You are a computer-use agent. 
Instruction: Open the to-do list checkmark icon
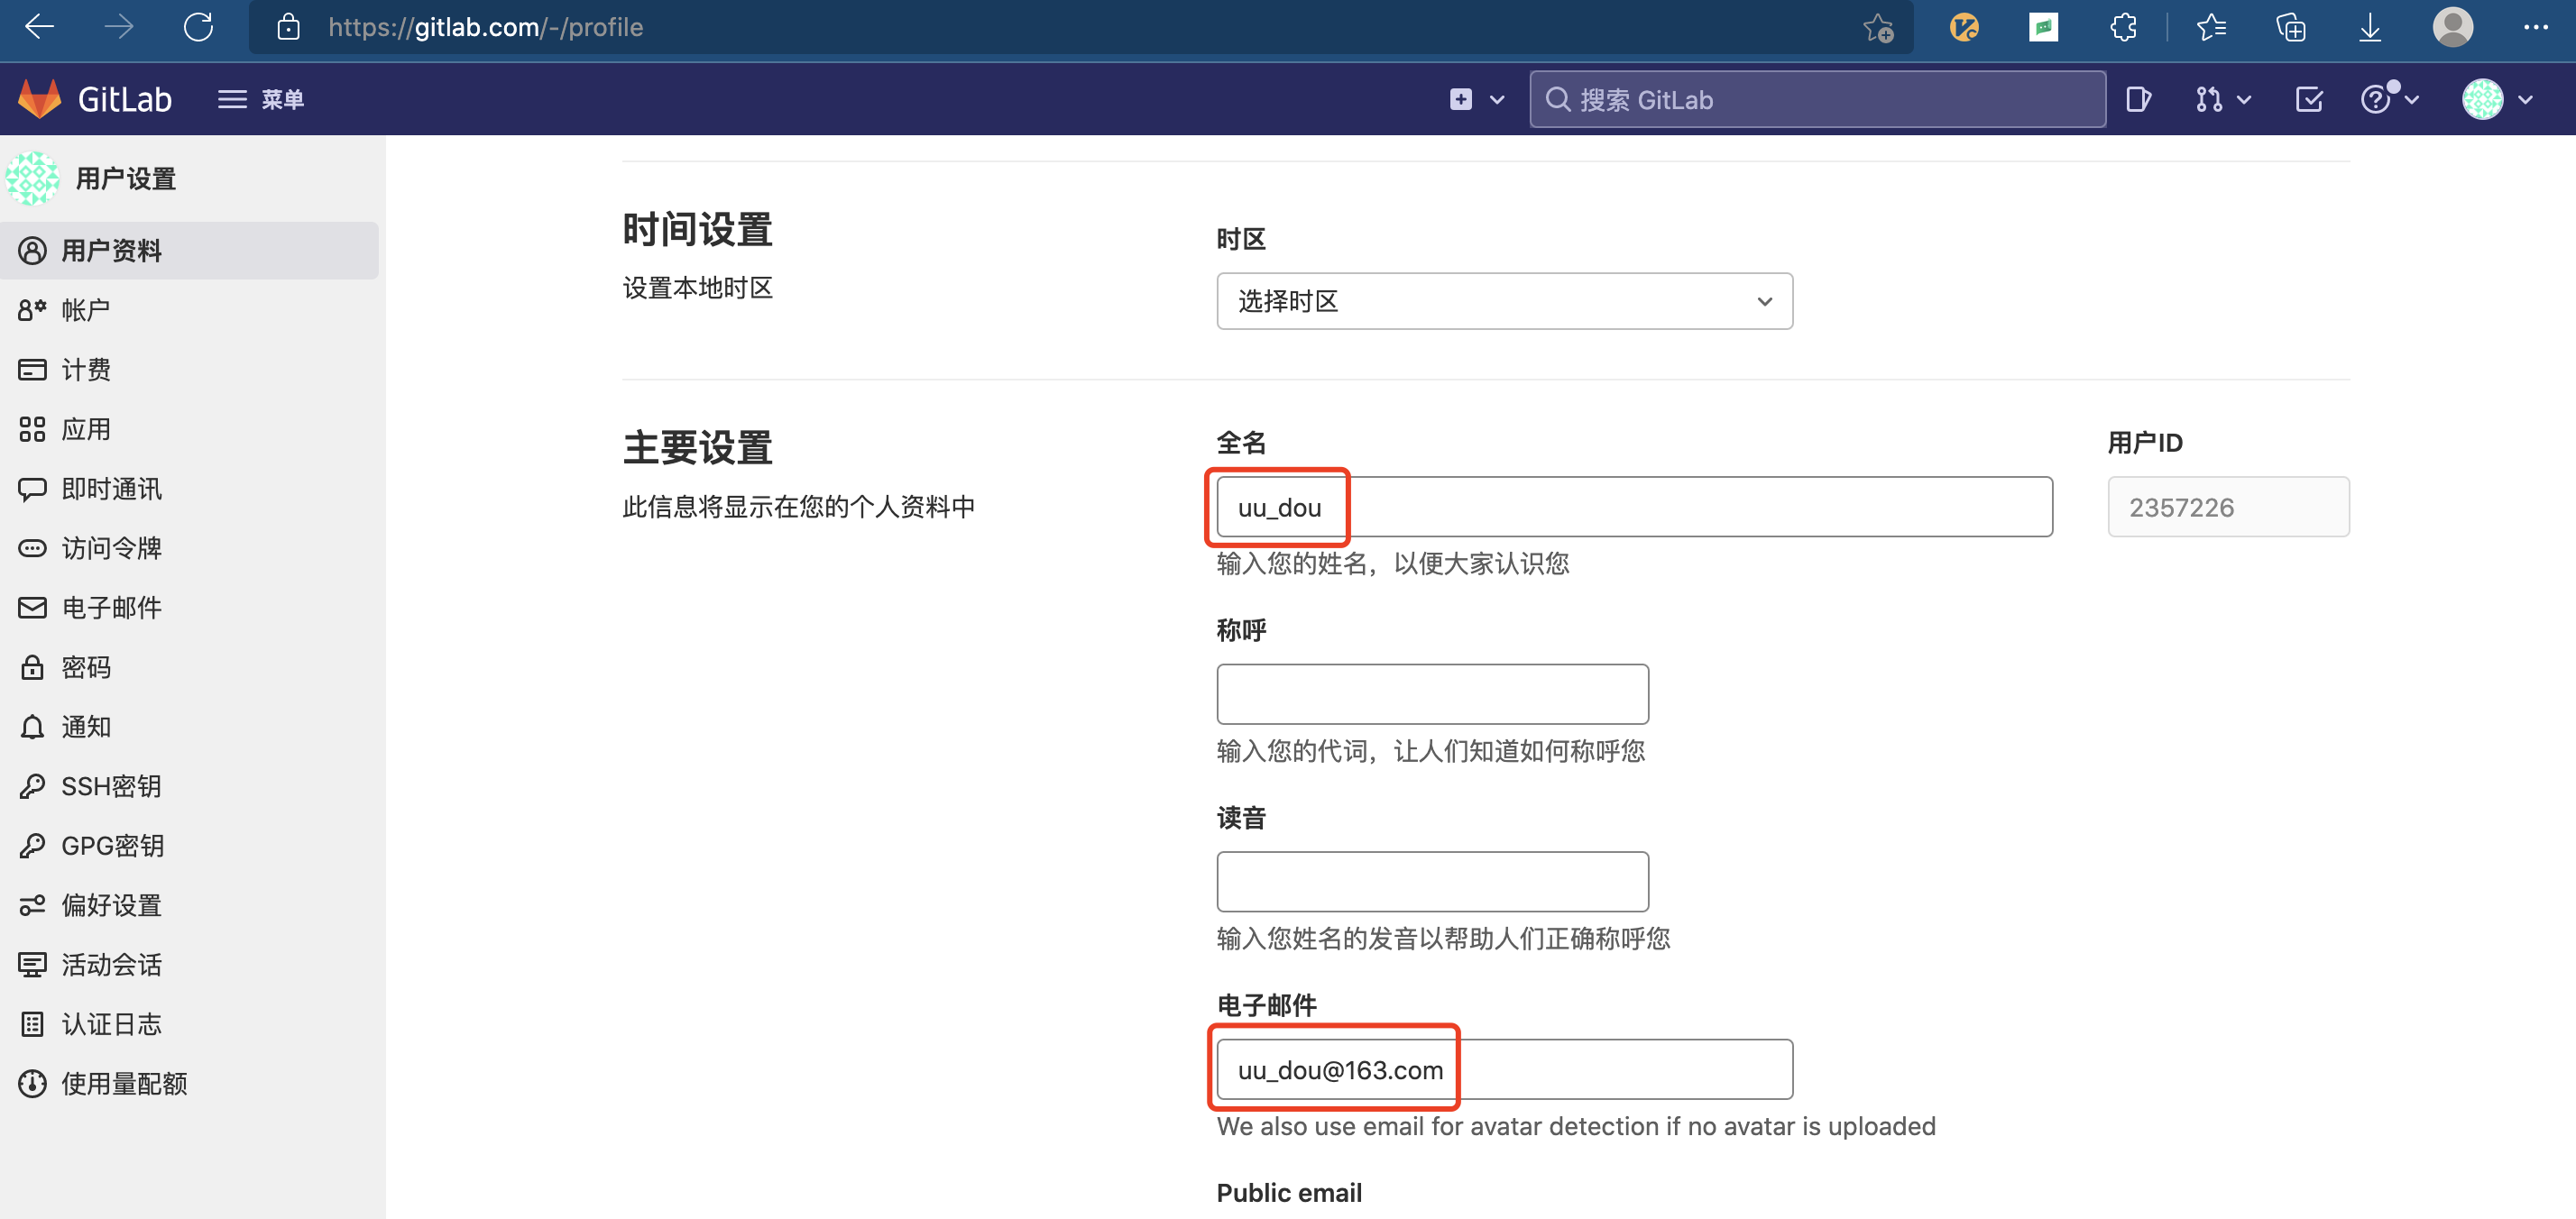(x=2309, y=99)
